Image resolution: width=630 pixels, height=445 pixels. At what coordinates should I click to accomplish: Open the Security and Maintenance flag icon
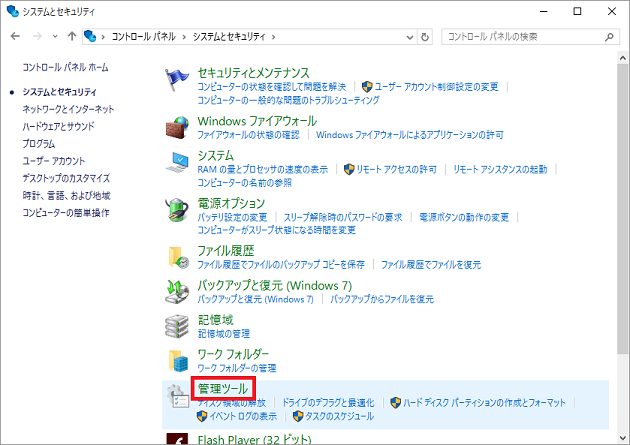point(176,80)
